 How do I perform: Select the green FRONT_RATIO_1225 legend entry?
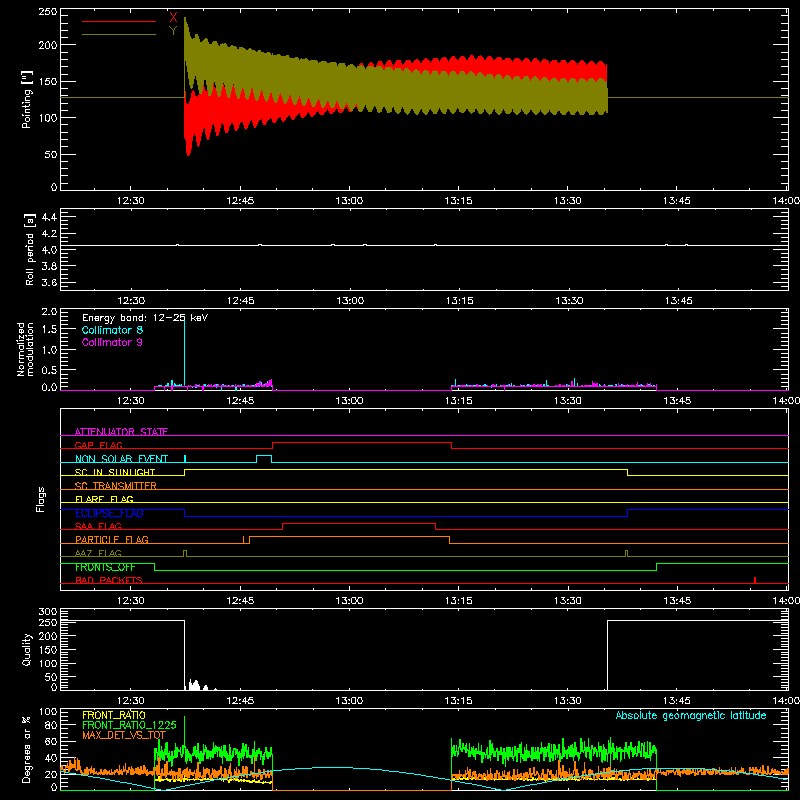129,725
